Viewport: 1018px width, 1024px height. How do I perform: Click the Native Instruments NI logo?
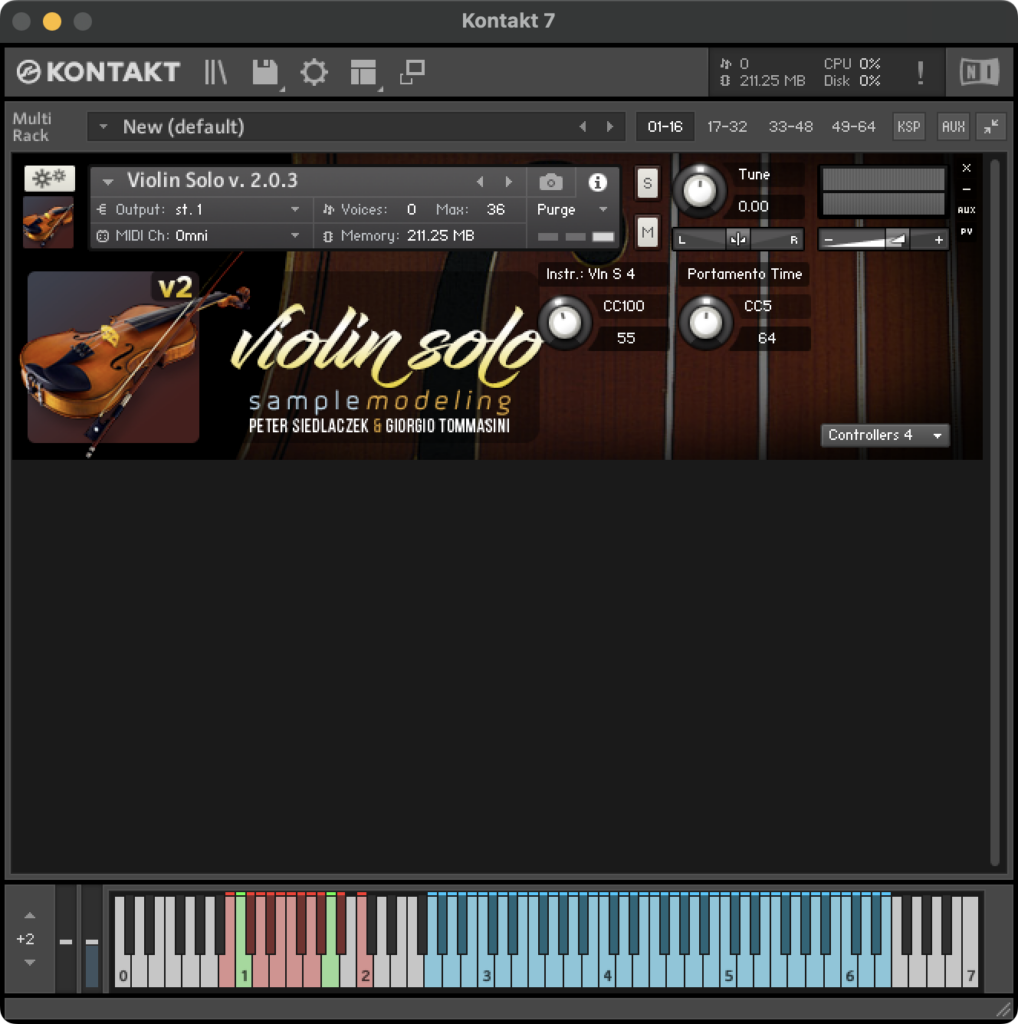pos(979,72)
